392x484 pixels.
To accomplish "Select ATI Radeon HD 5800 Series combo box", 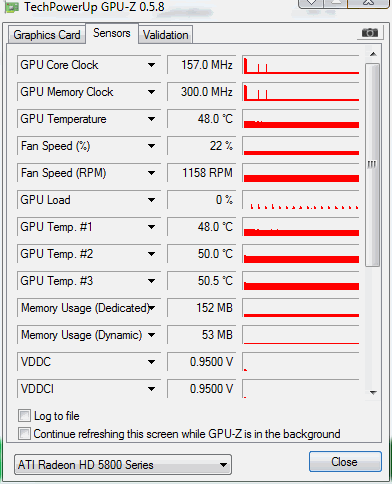I will click(123, 465).
